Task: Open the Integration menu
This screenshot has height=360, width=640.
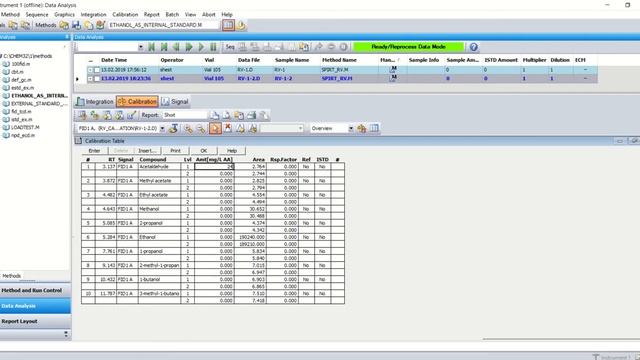Action: (x=93, y=14)
